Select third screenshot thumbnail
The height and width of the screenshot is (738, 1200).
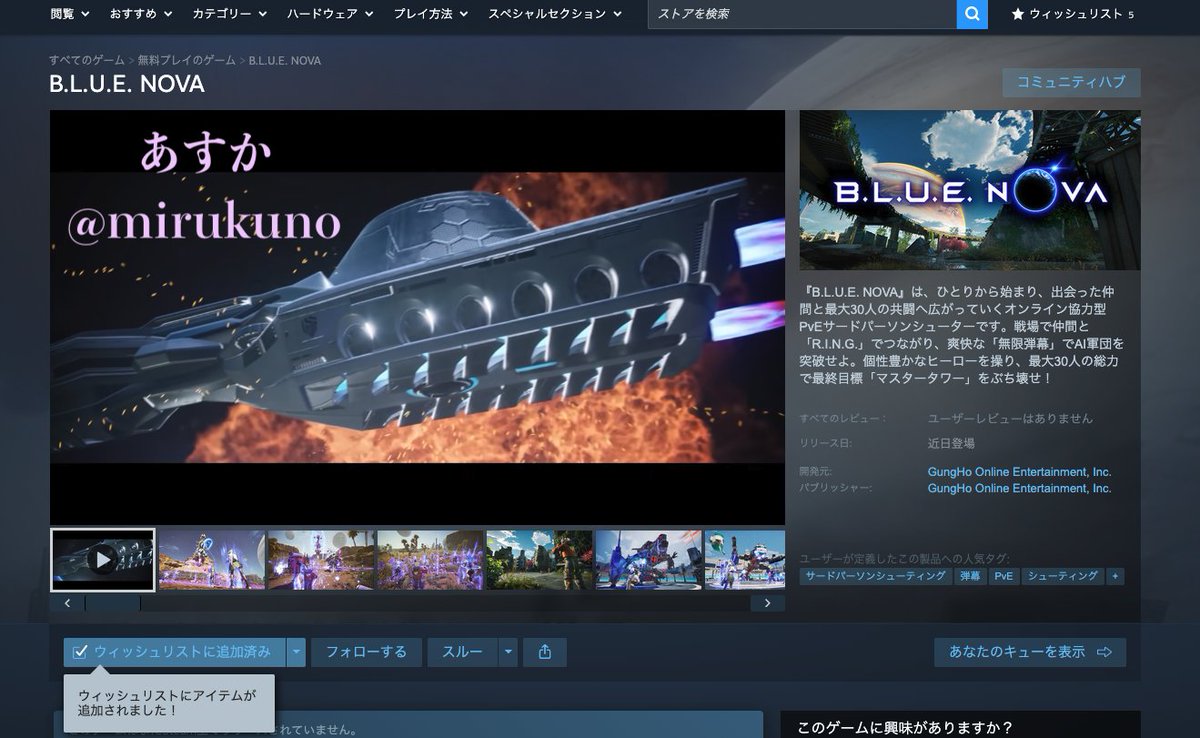point(321,560)
